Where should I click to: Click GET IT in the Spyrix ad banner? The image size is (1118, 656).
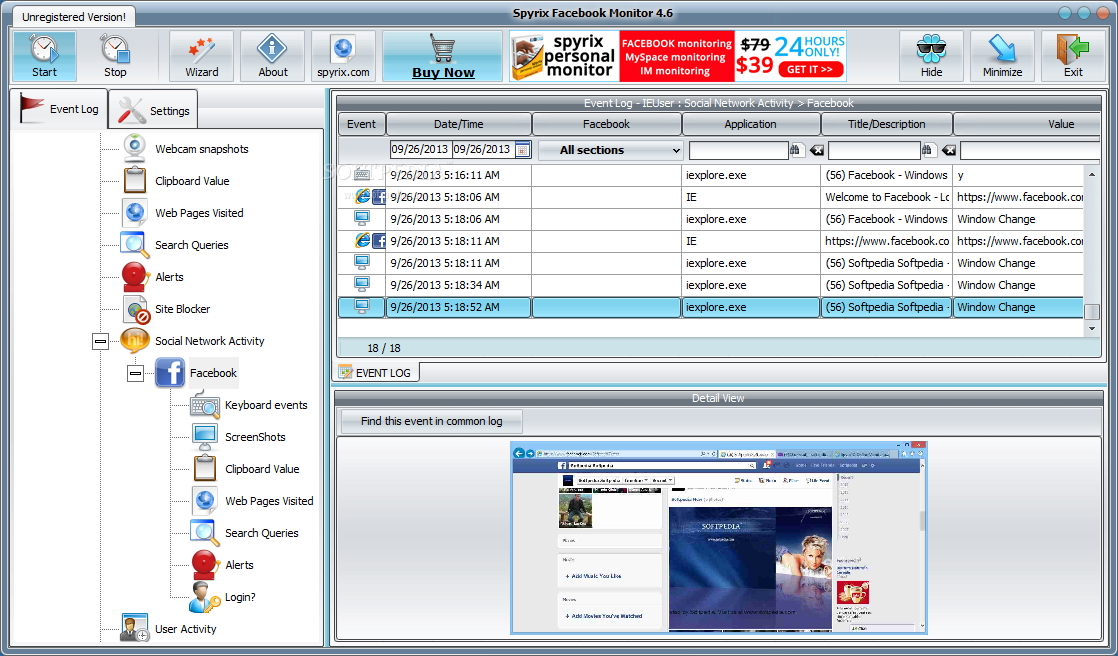pyautogui.click(x=811, y=69)
